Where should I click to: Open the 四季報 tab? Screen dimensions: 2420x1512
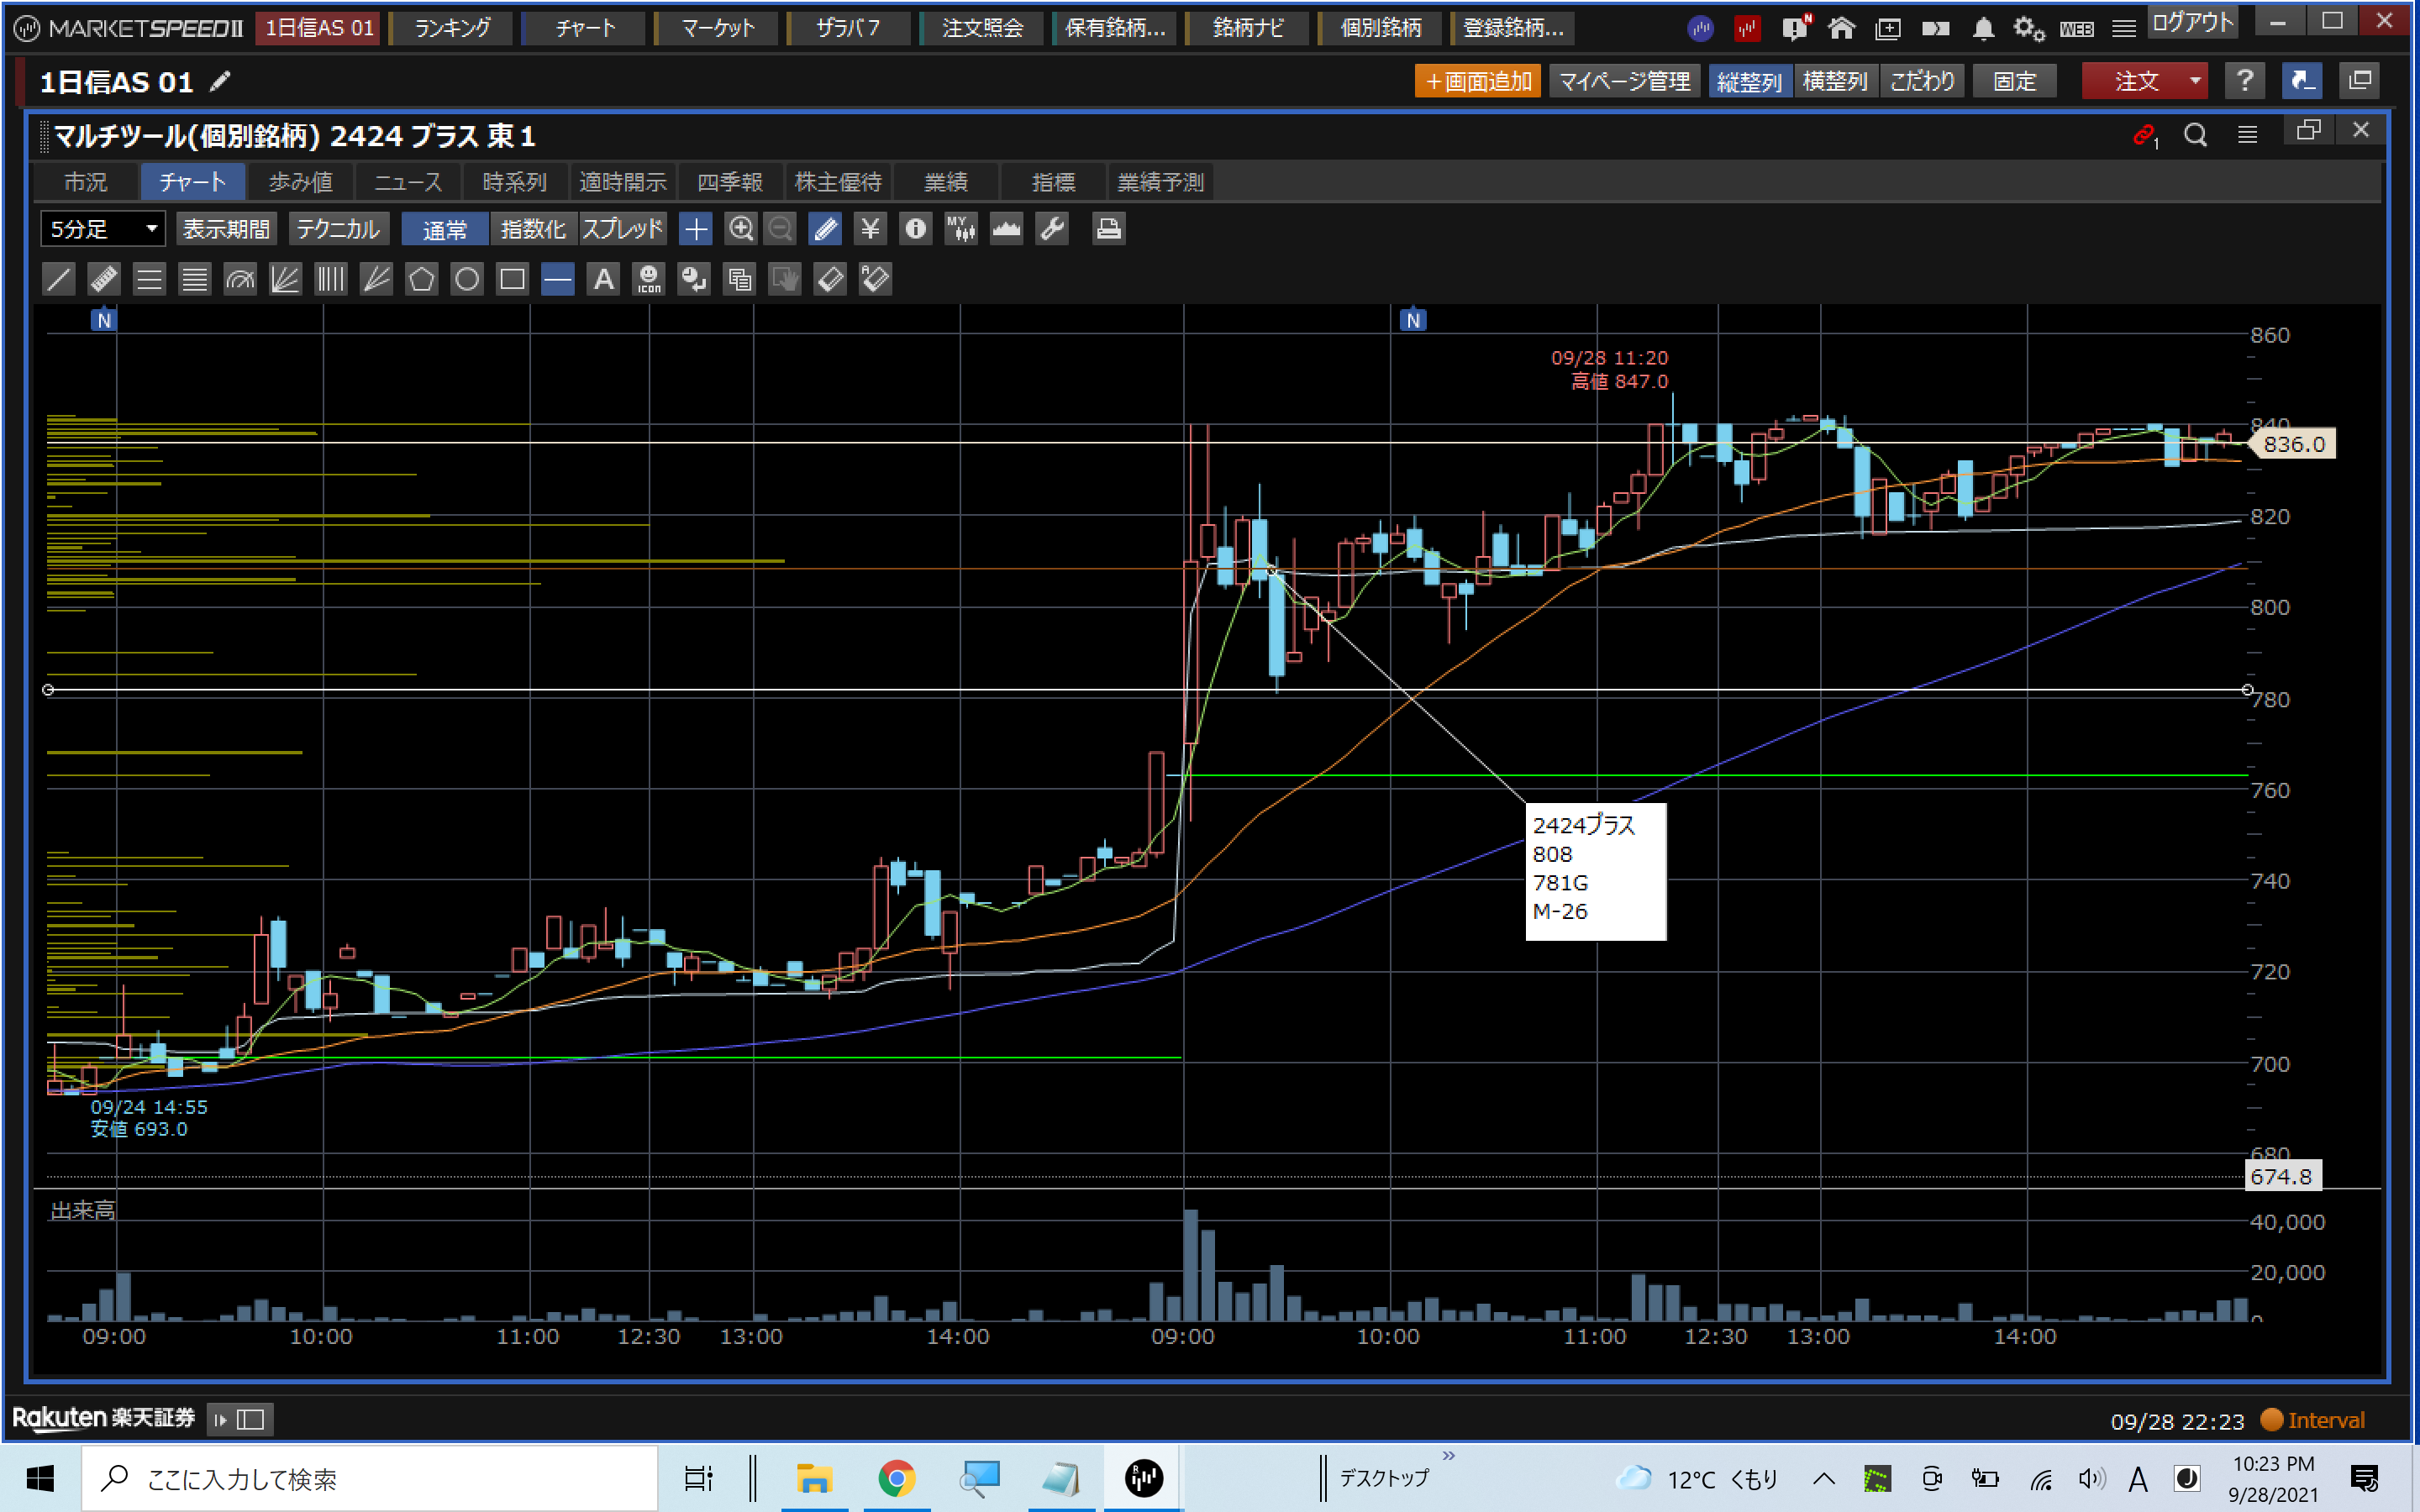(730, 182)
